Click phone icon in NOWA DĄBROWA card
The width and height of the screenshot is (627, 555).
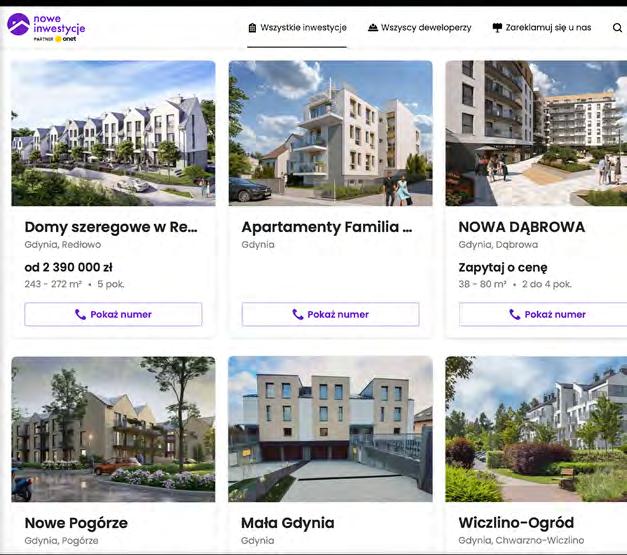[515, 314]
